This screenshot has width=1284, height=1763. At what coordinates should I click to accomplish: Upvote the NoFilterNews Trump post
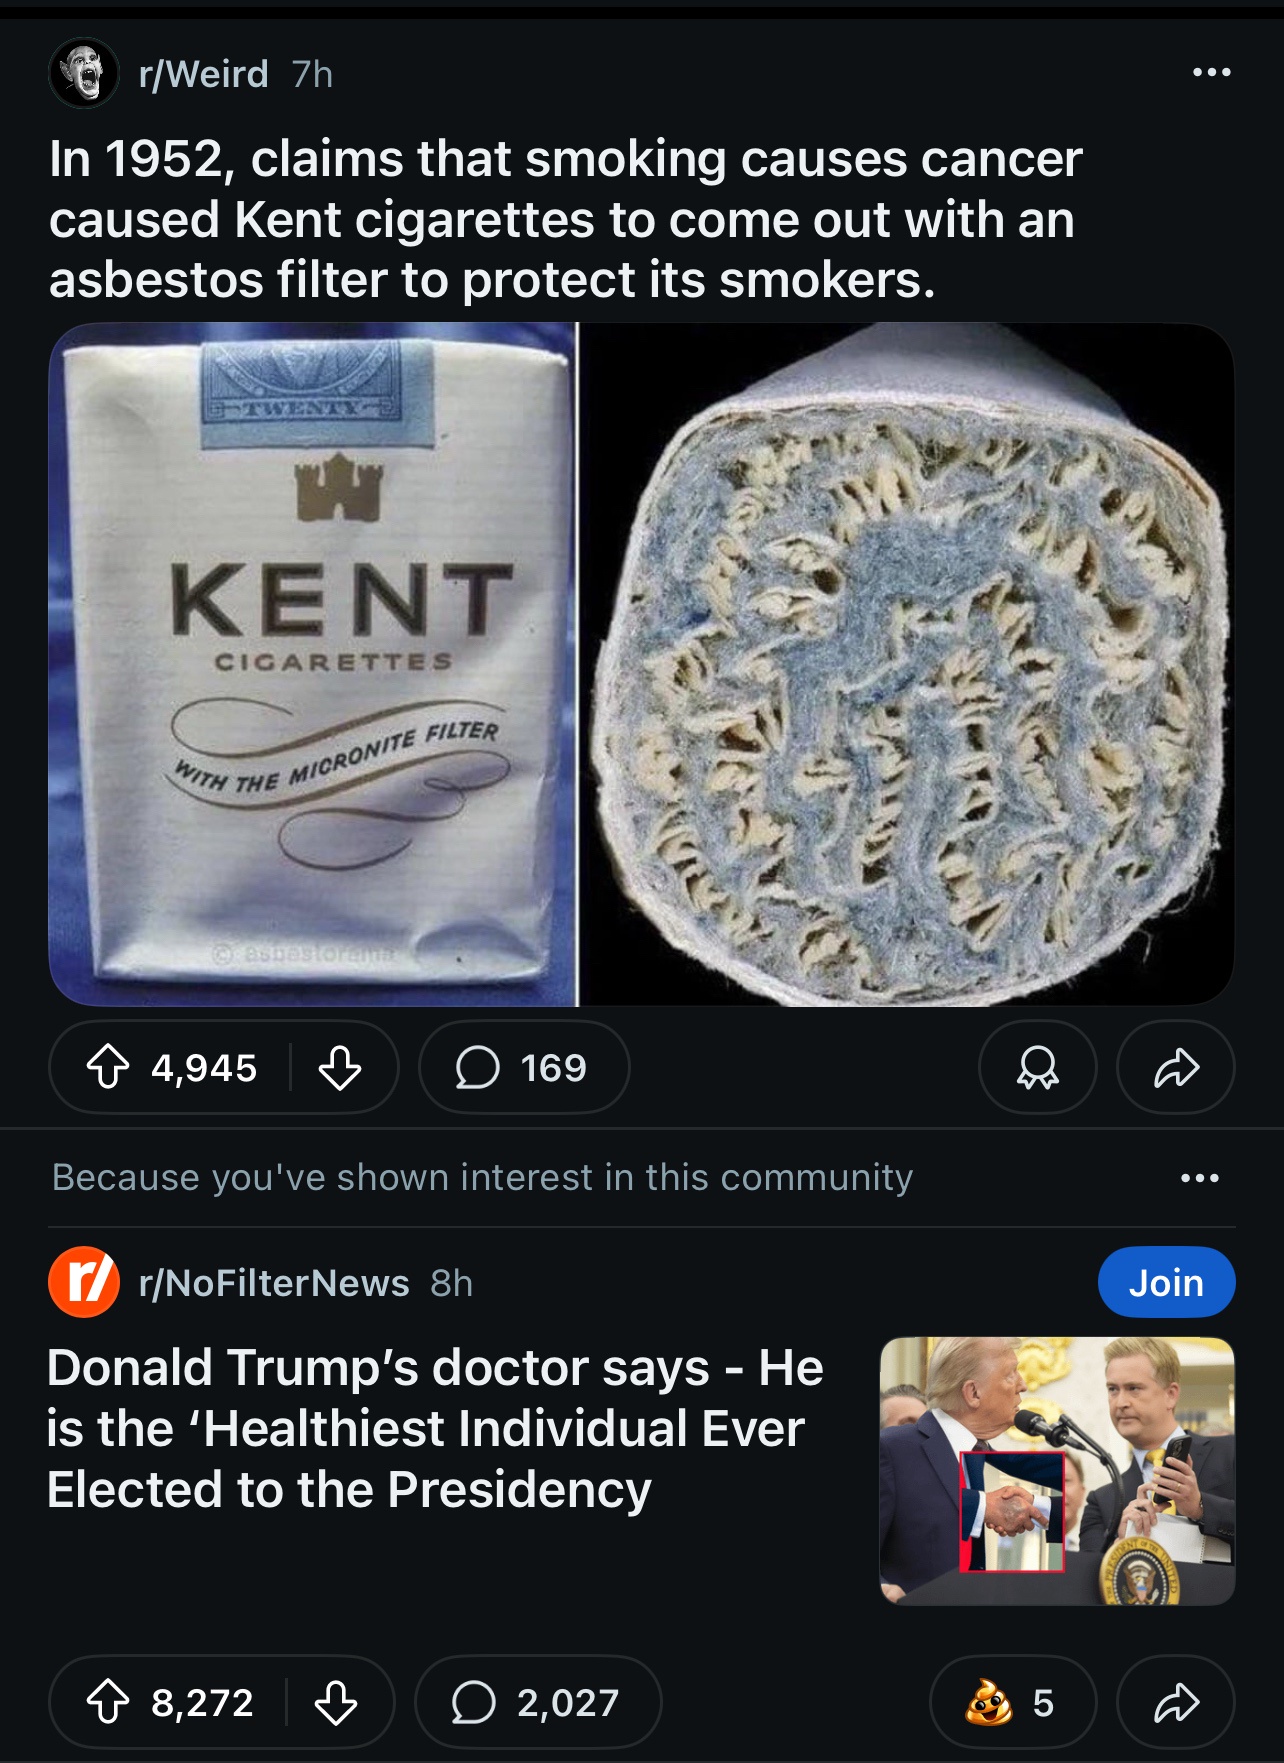coord(108,1702)
